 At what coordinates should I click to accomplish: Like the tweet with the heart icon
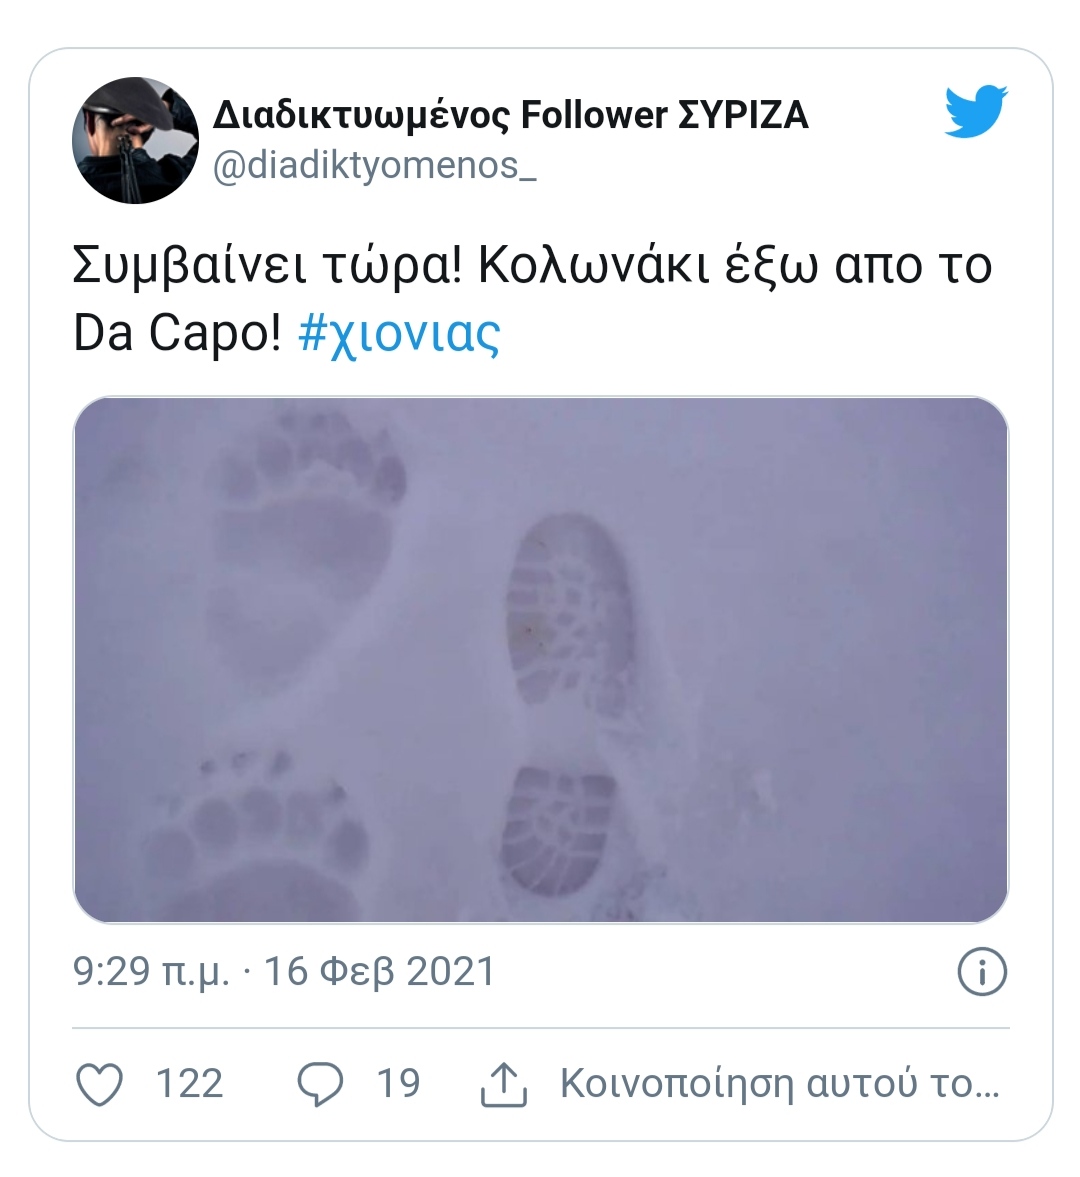[x=100, y=1084]
